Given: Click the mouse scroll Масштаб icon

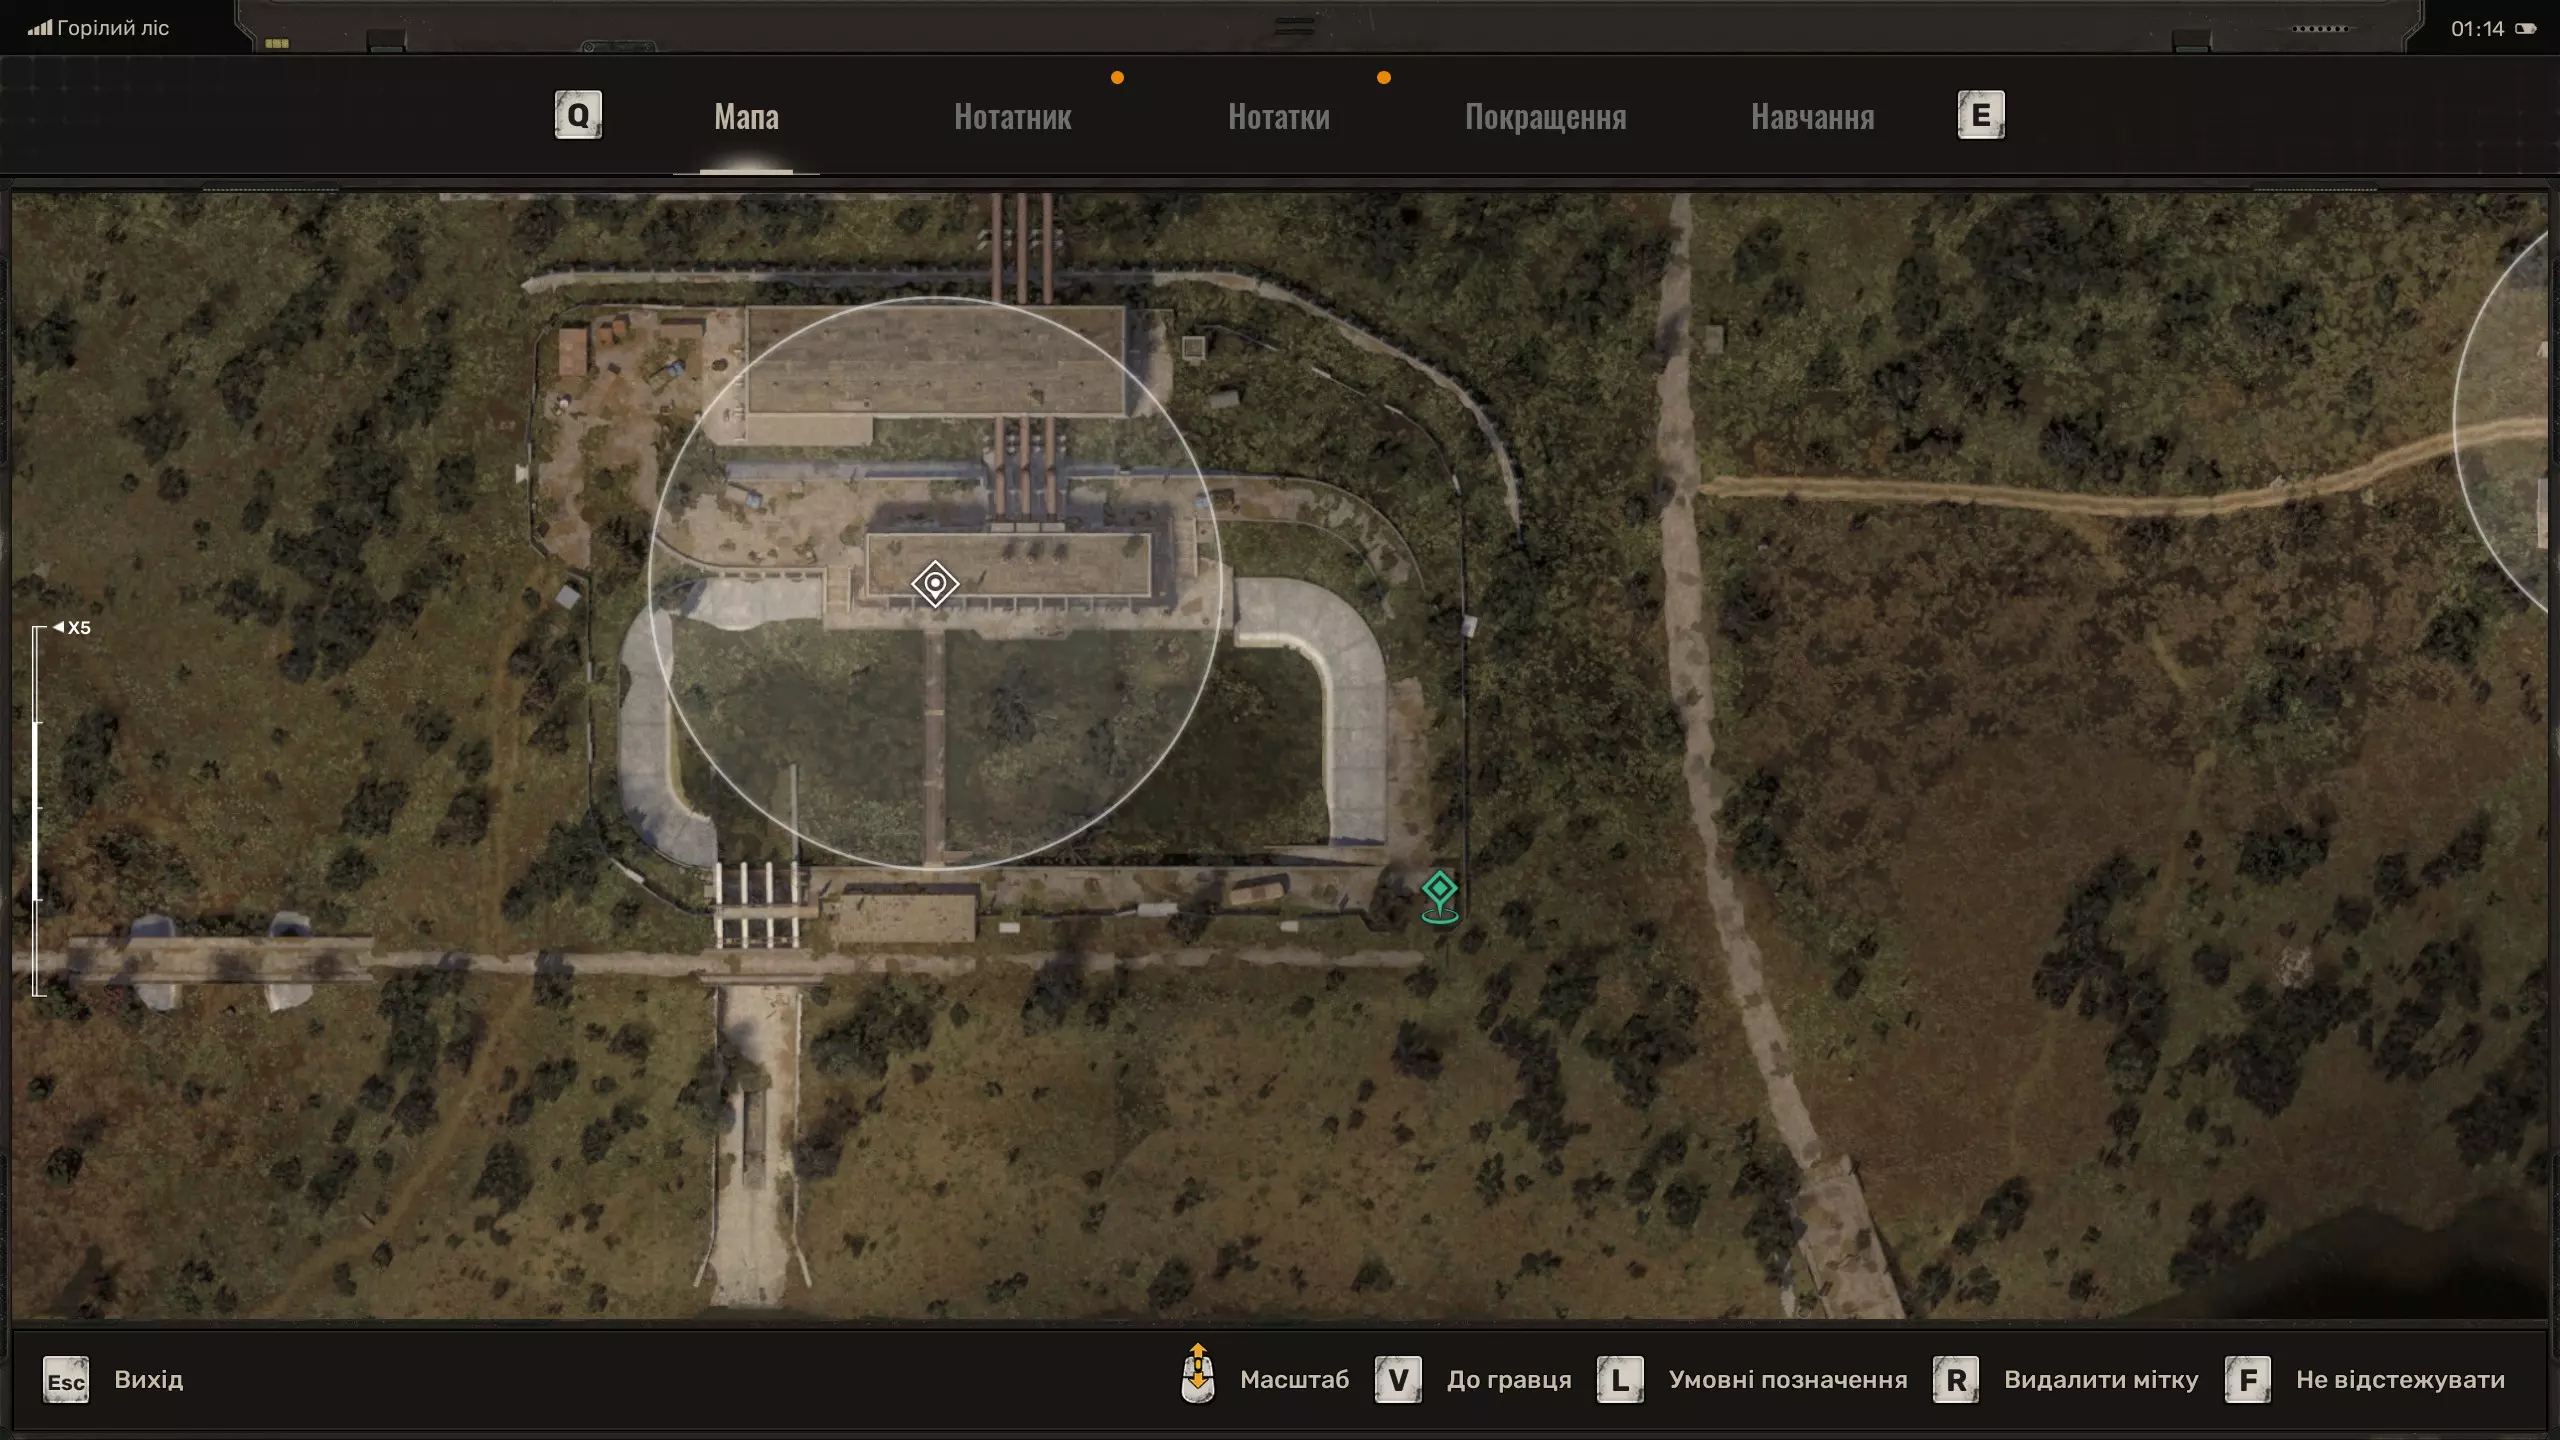Looking at the screenshot, I should click(1197, 1375).
